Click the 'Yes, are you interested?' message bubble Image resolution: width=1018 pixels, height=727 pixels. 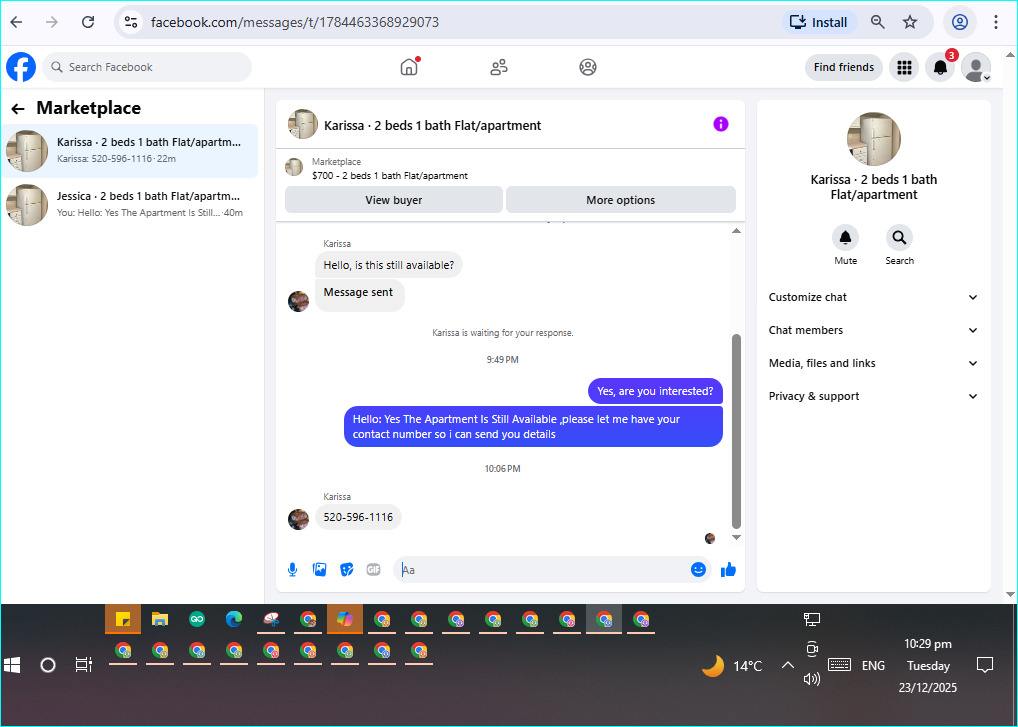pos(655,391)
